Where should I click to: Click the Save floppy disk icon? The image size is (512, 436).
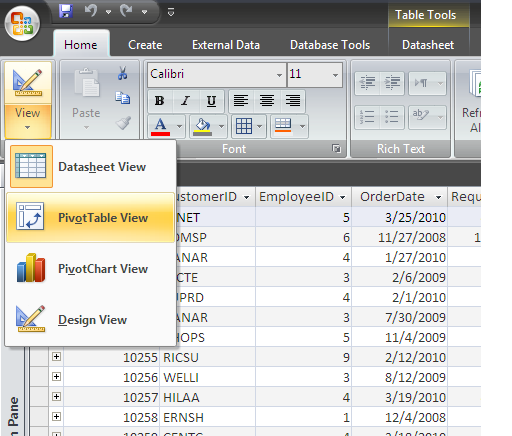click(66, 12)
